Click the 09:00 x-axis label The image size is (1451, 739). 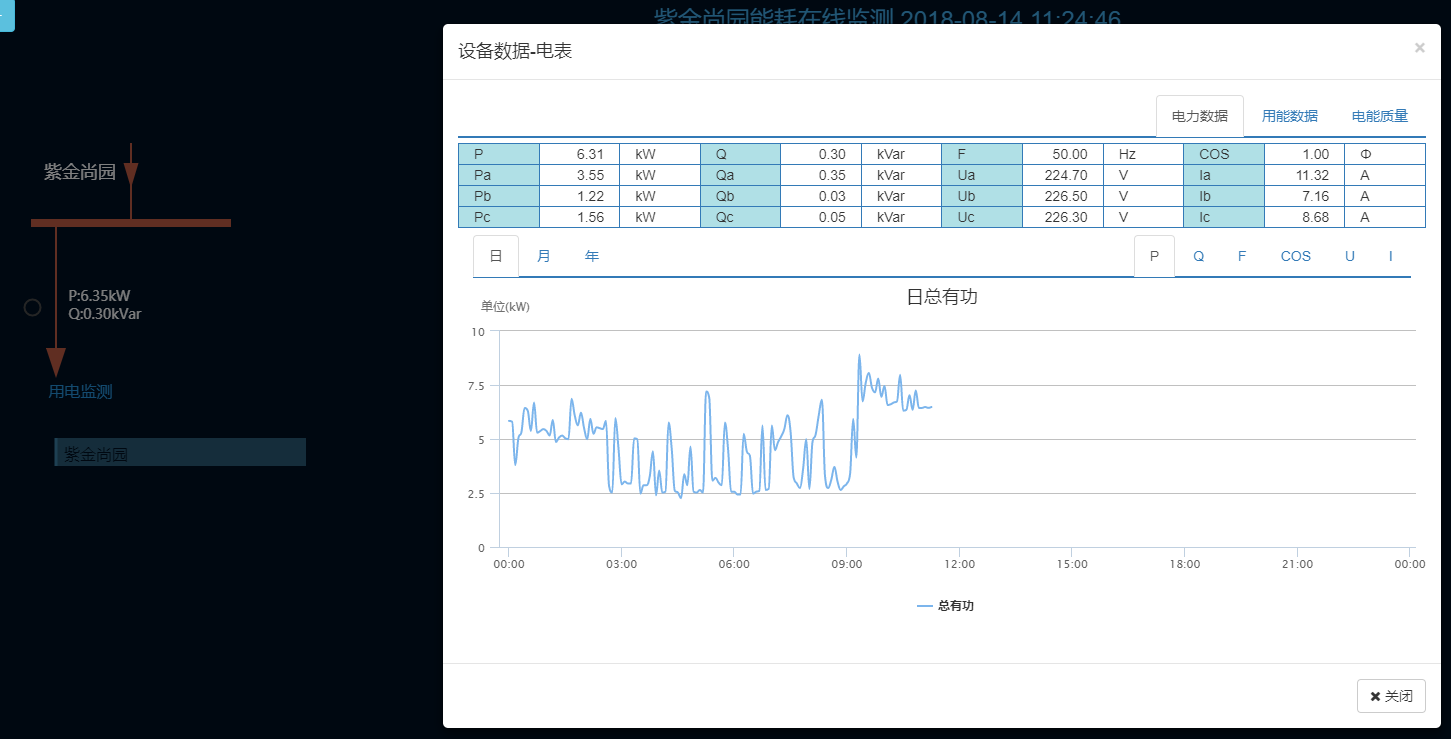coord(846,564)
